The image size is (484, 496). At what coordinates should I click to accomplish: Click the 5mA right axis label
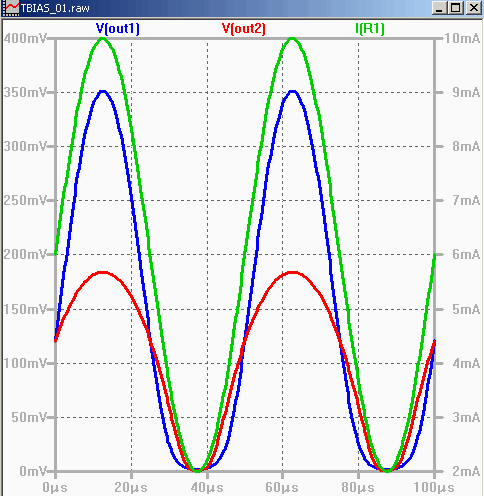click(466, 309)
